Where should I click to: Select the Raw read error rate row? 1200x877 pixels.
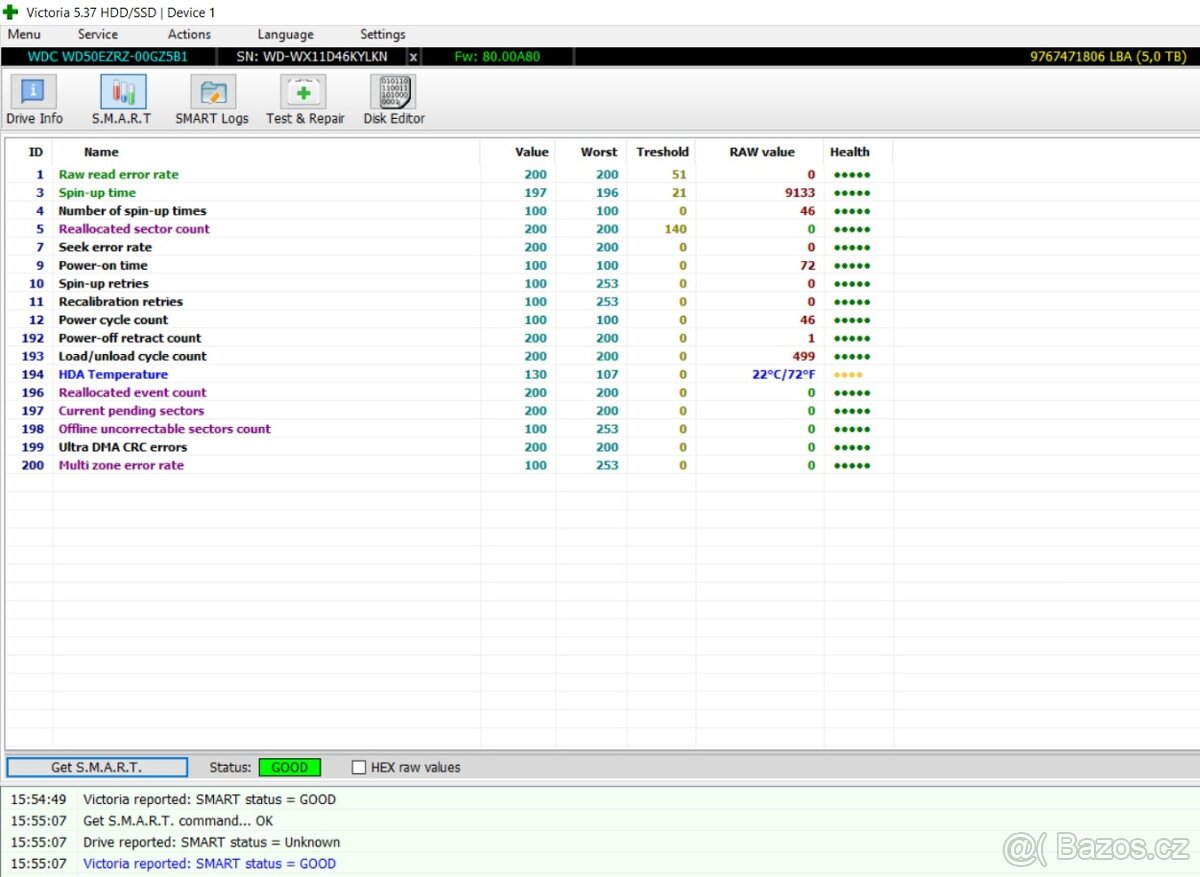click(x=449, y=174)
